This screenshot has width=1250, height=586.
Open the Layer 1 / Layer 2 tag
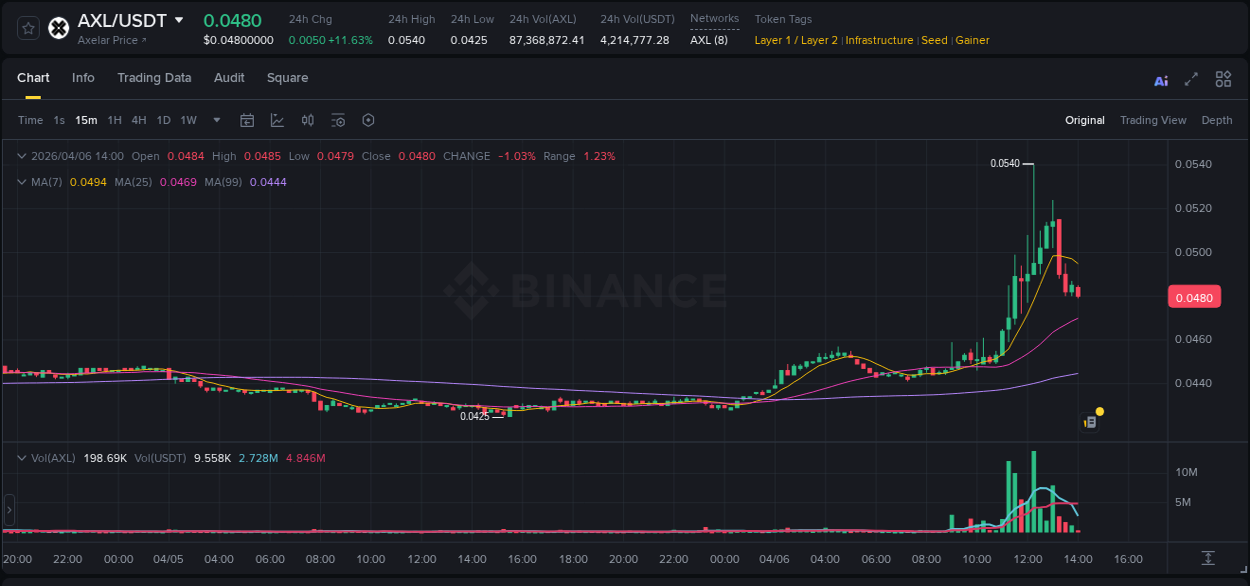pos(796,40)
